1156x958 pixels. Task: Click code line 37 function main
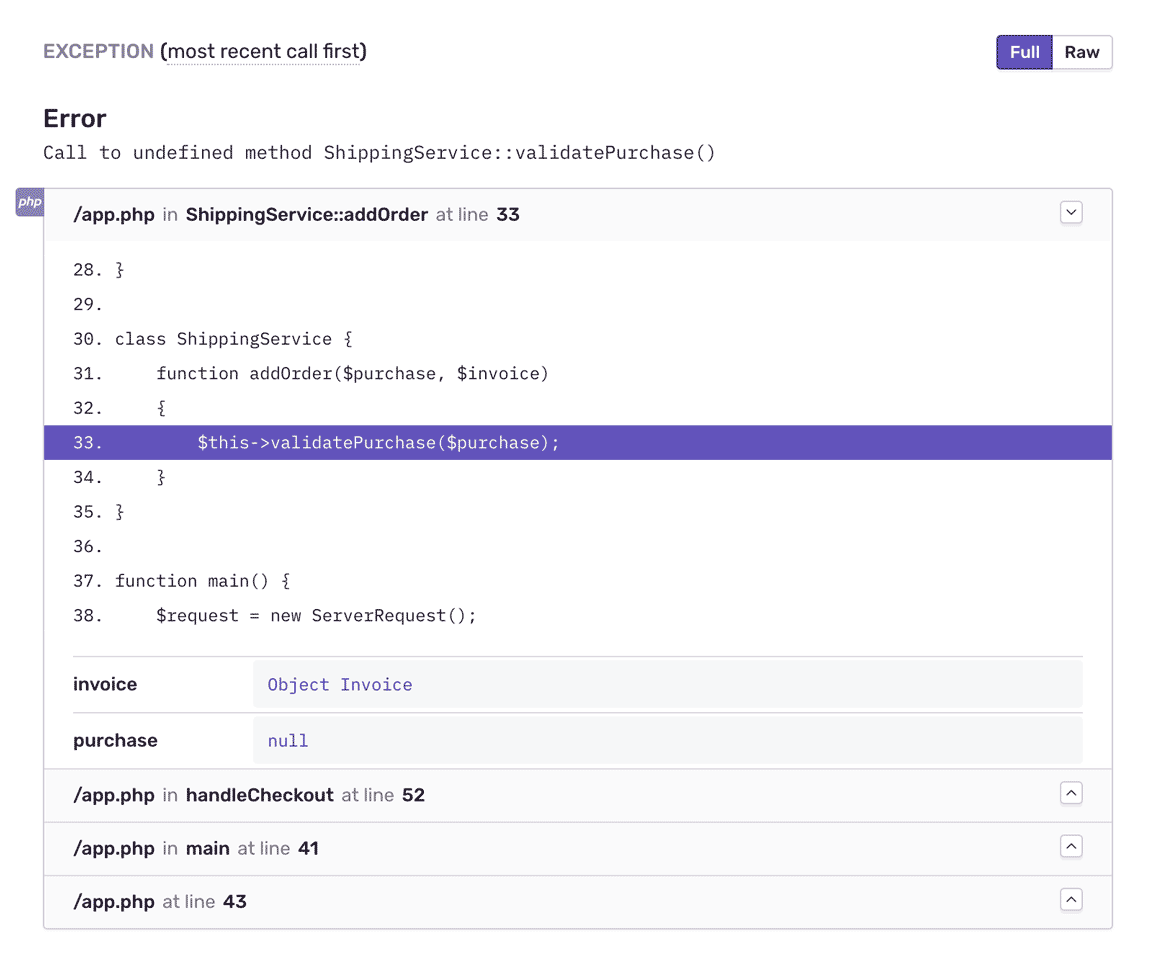click(x=202, y=581)
